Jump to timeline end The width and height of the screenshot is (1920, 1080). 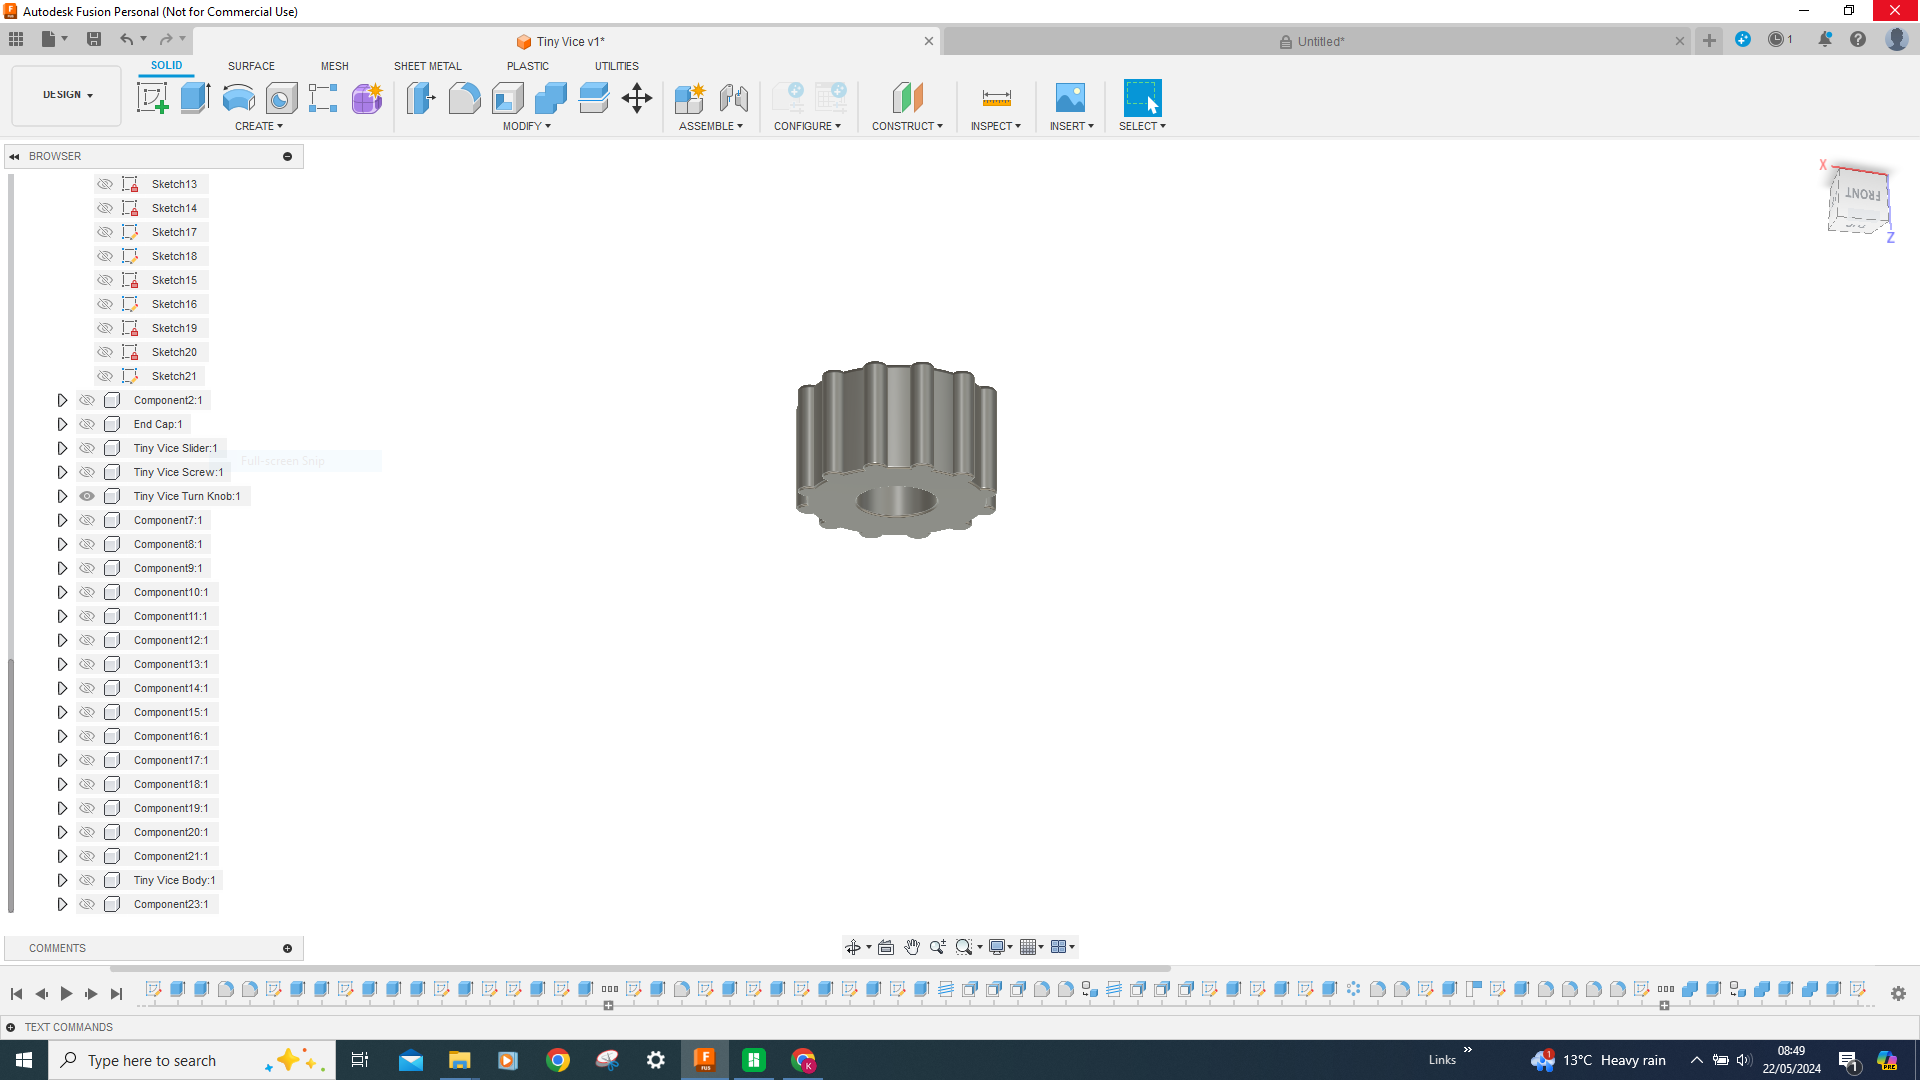click(116, 993)
